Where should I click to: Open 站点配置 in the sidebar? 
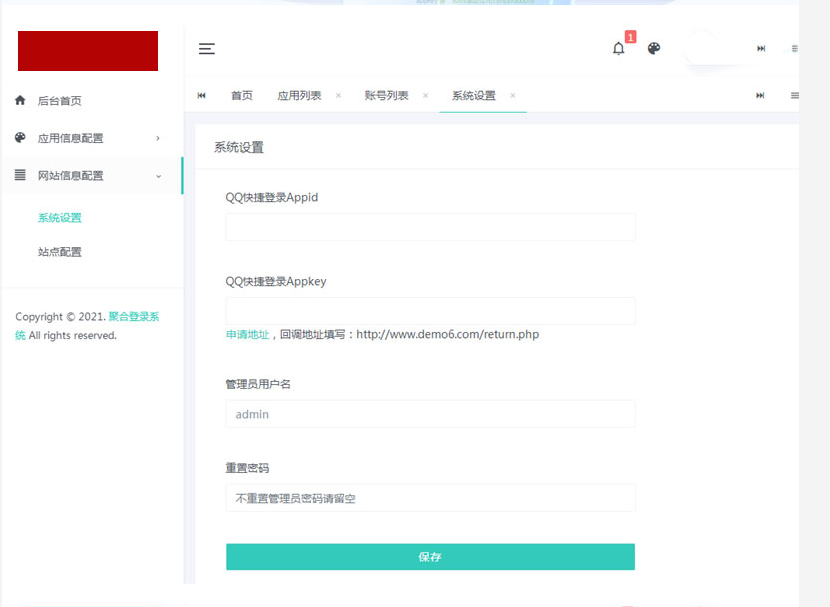(x=60, y=252)
